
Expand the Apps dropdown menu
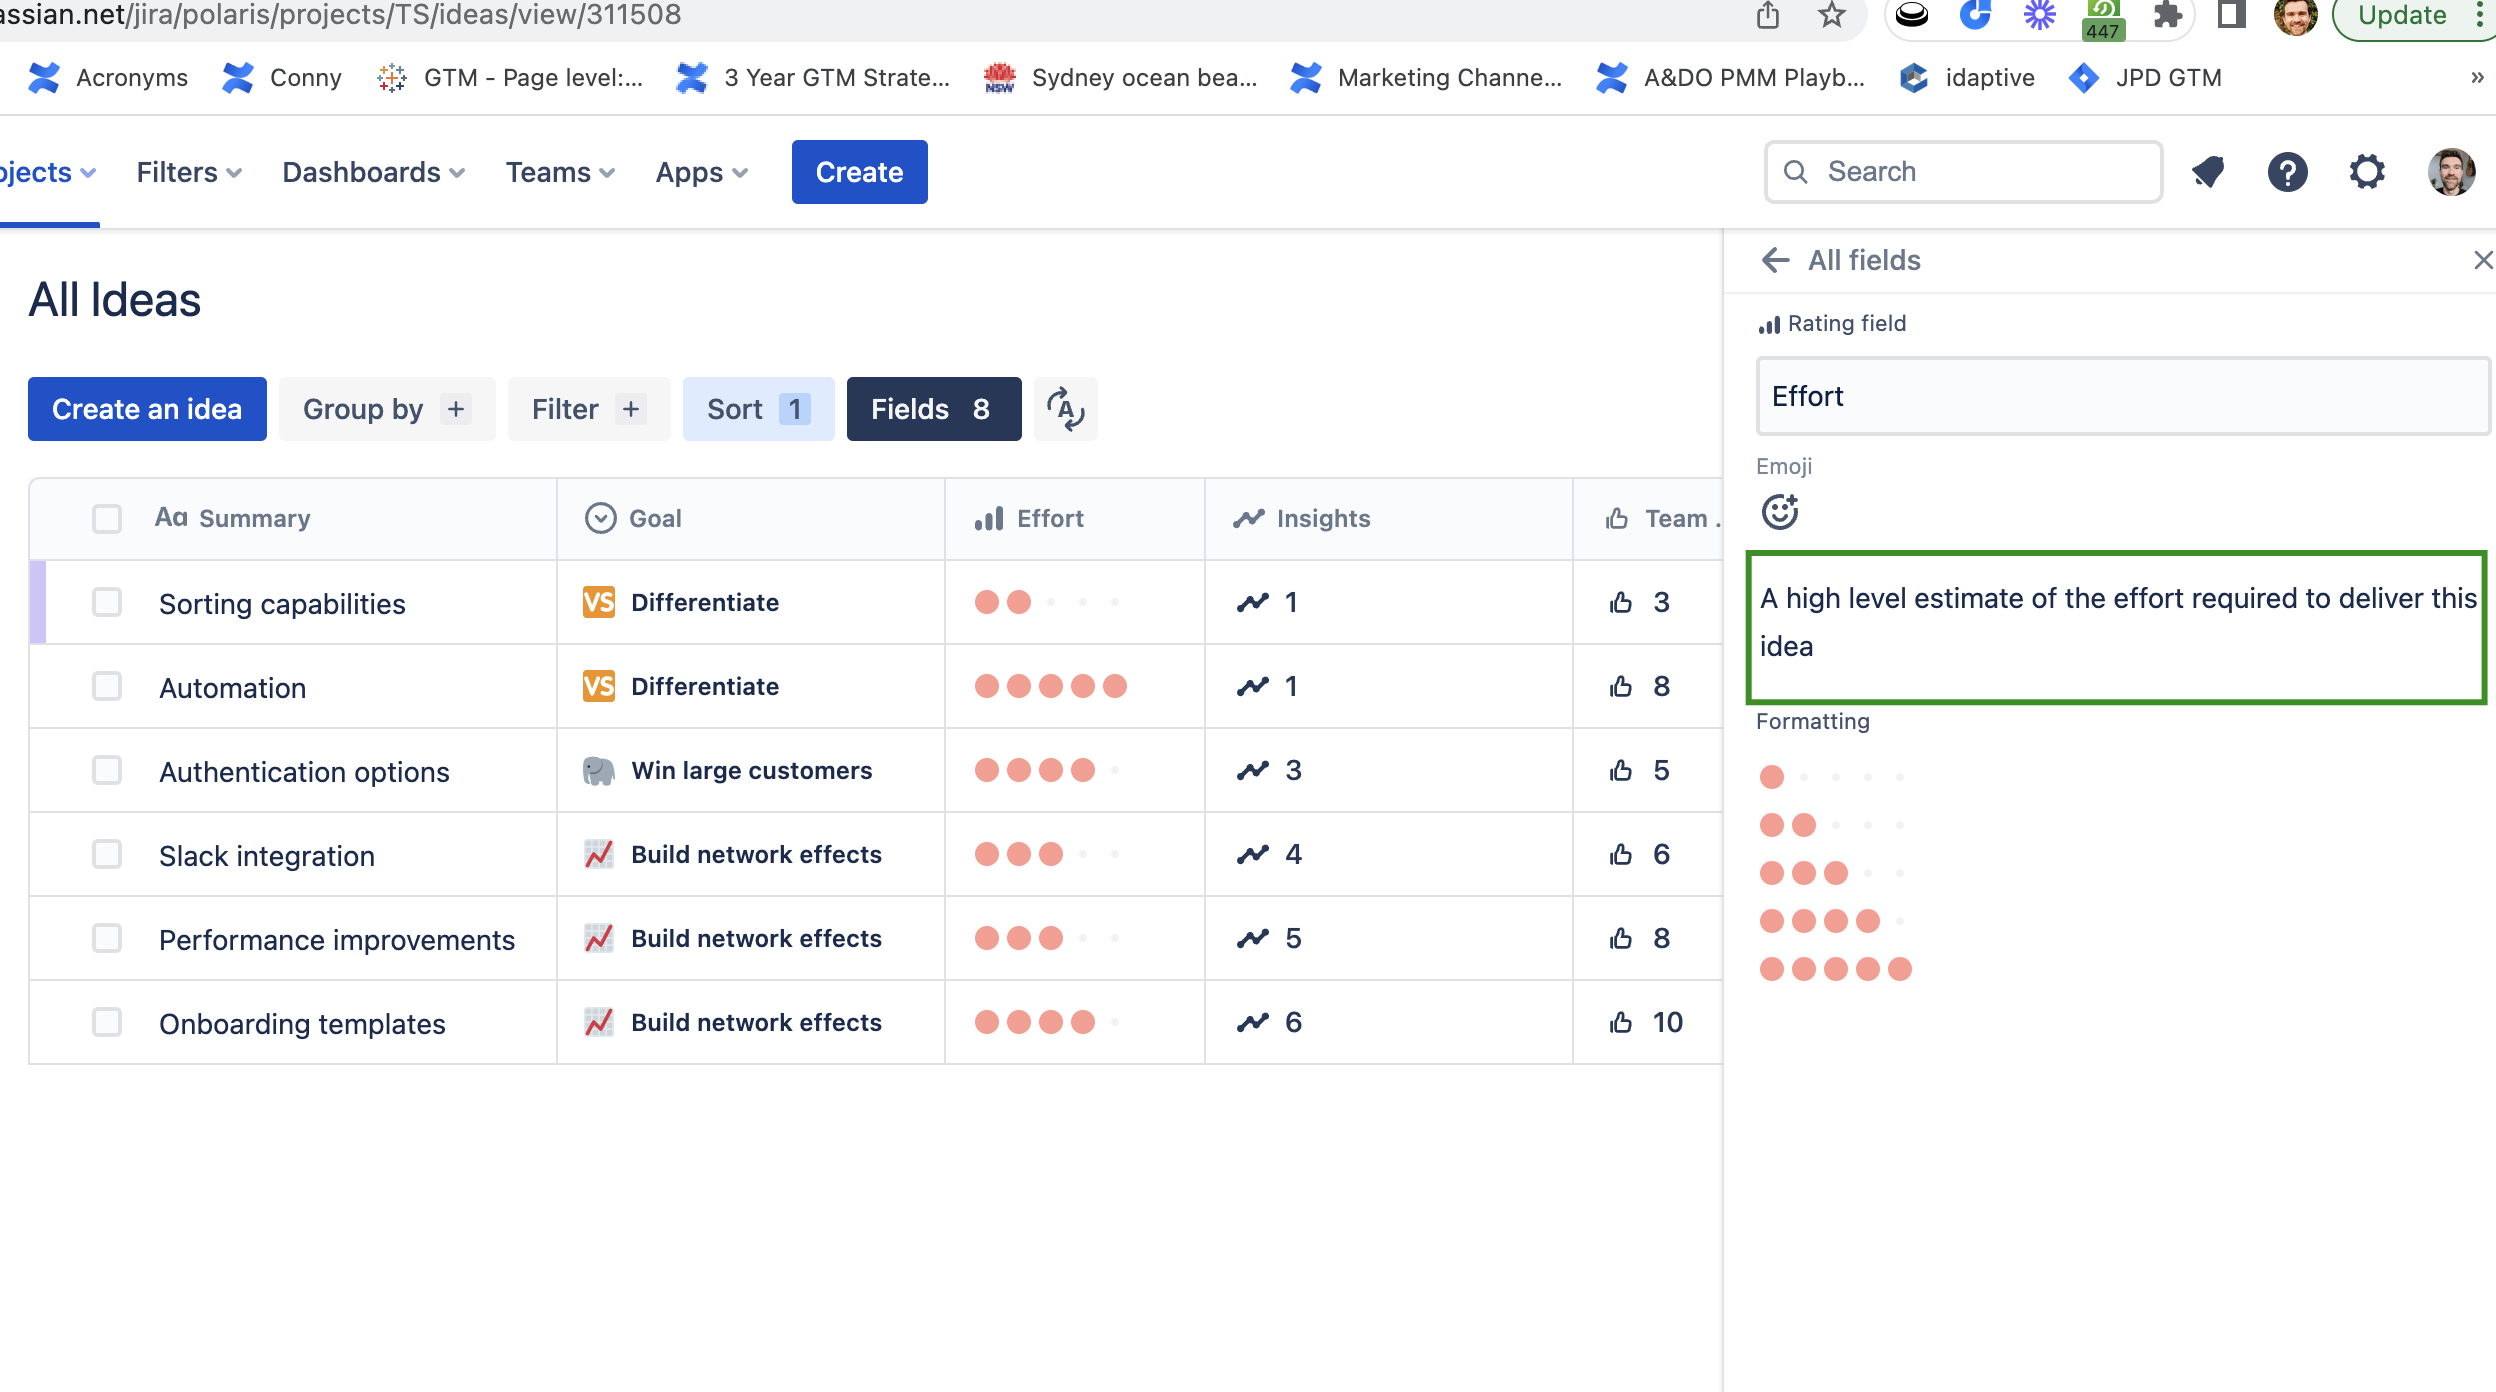click(x=701, y=172)
